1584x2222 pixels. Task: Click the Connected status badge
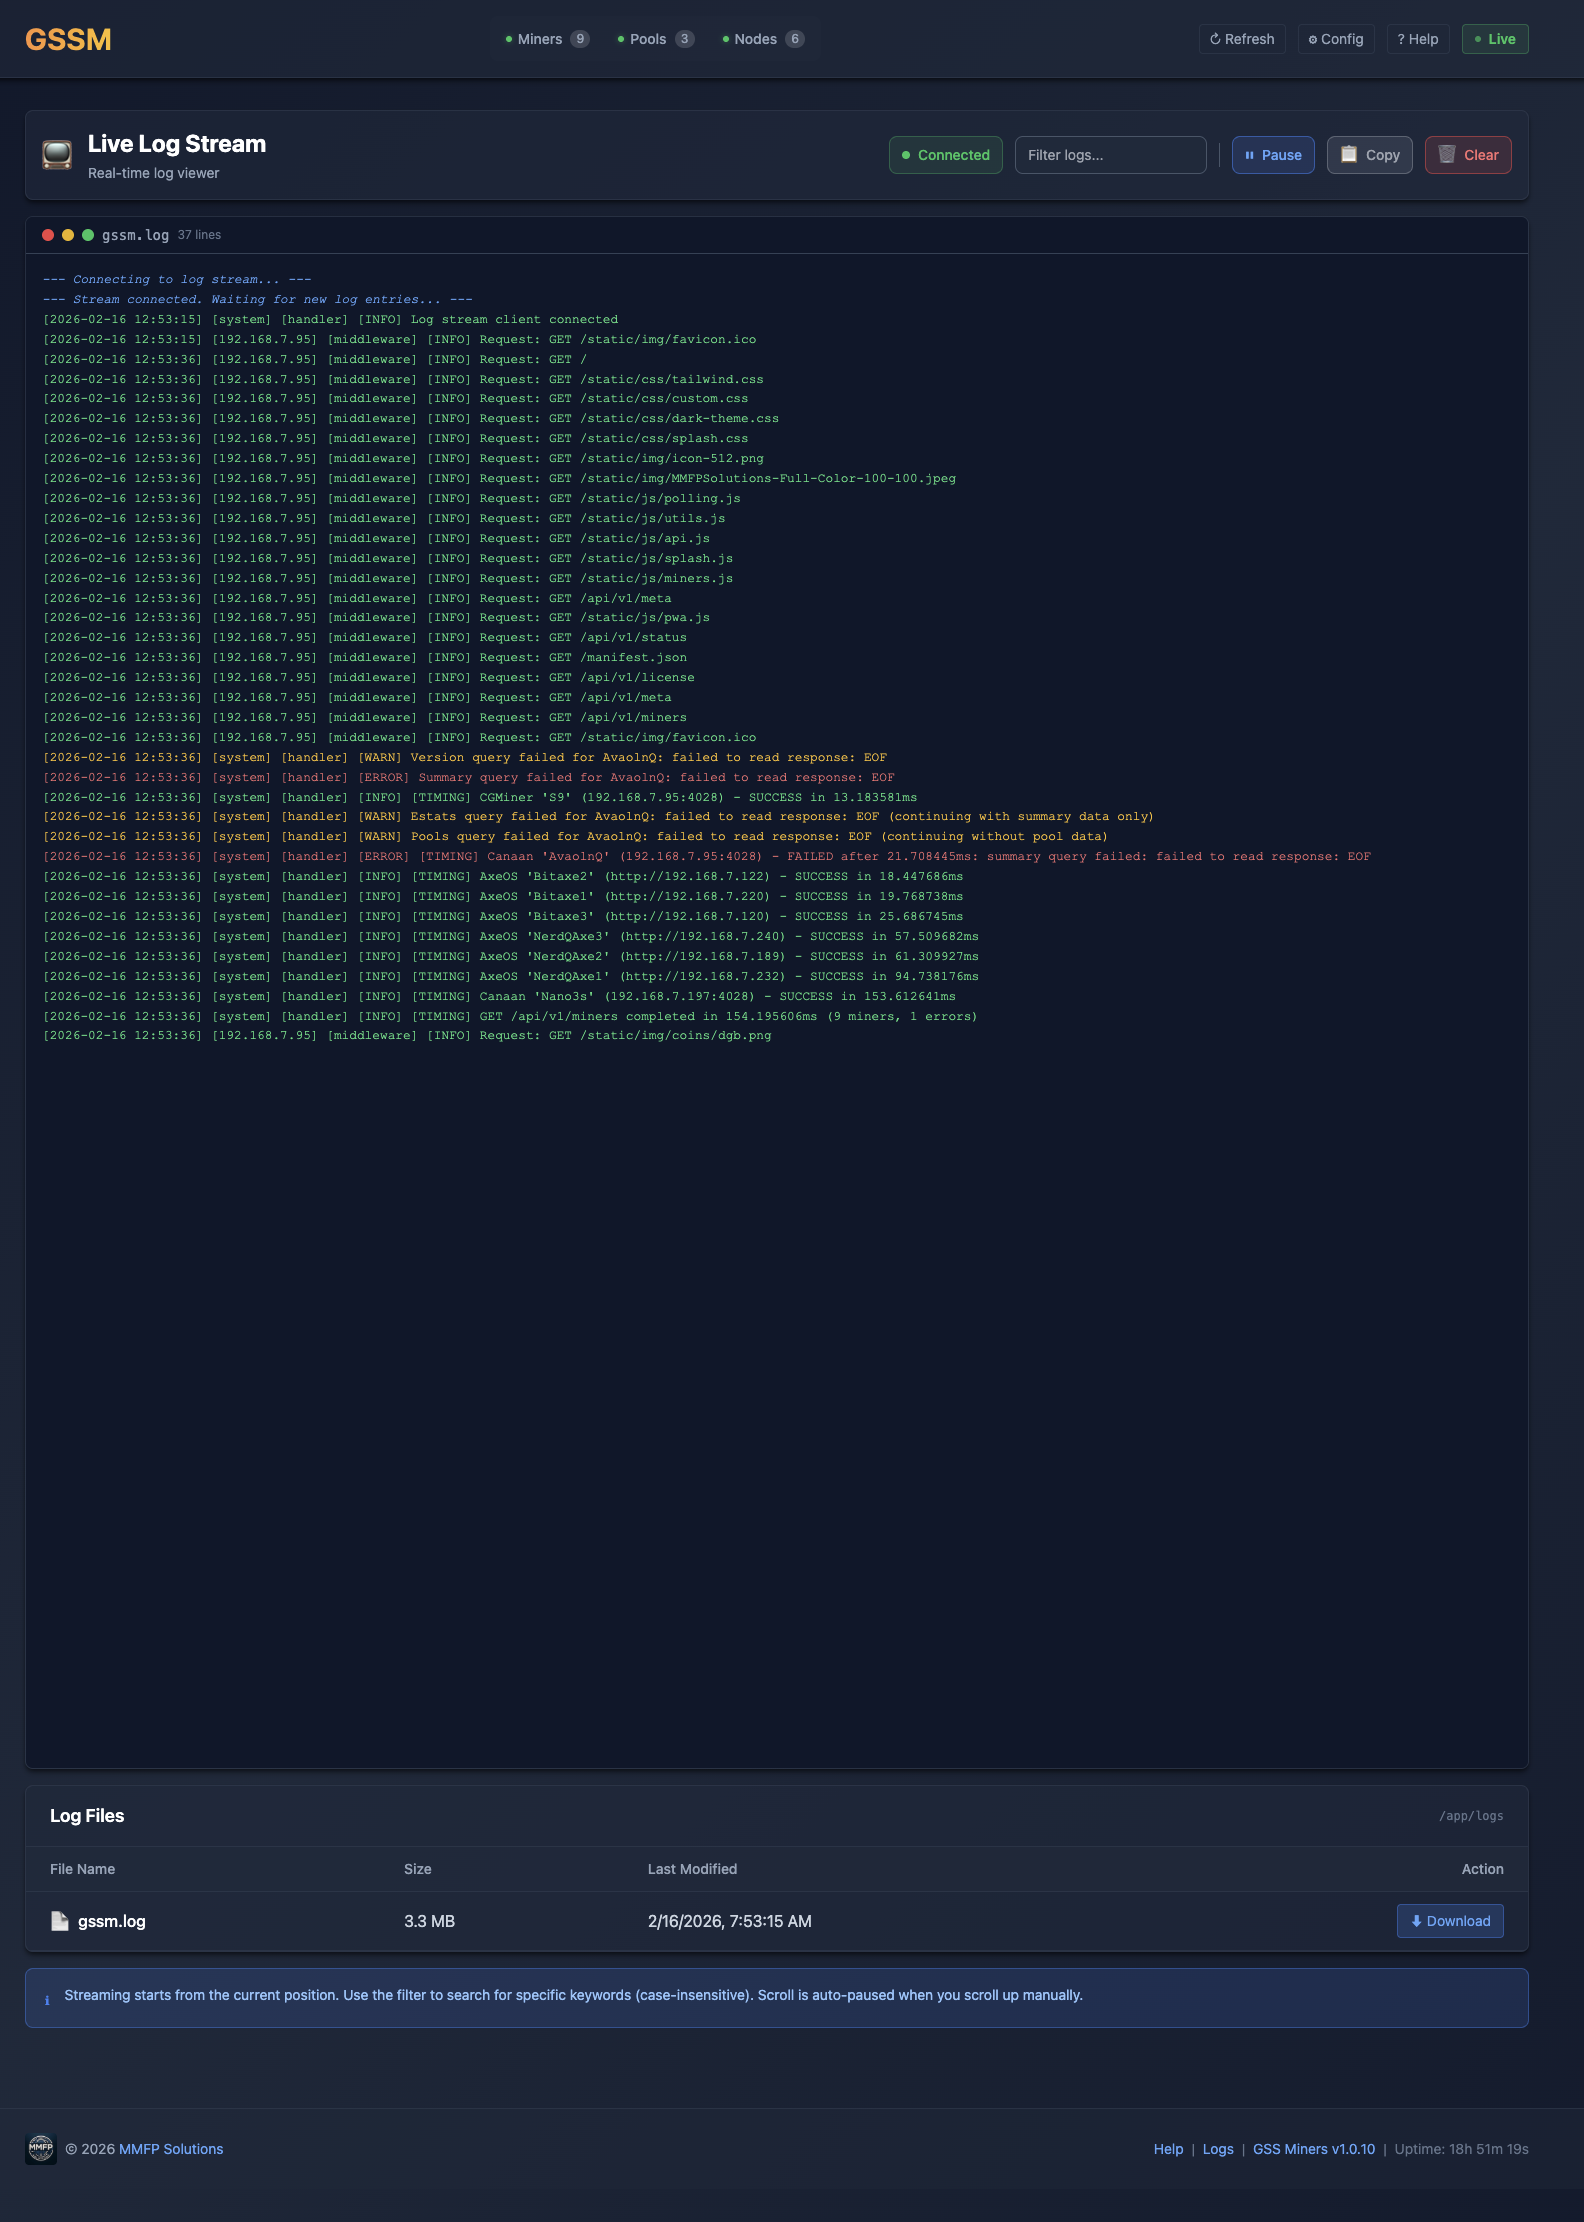coord(946,155)
